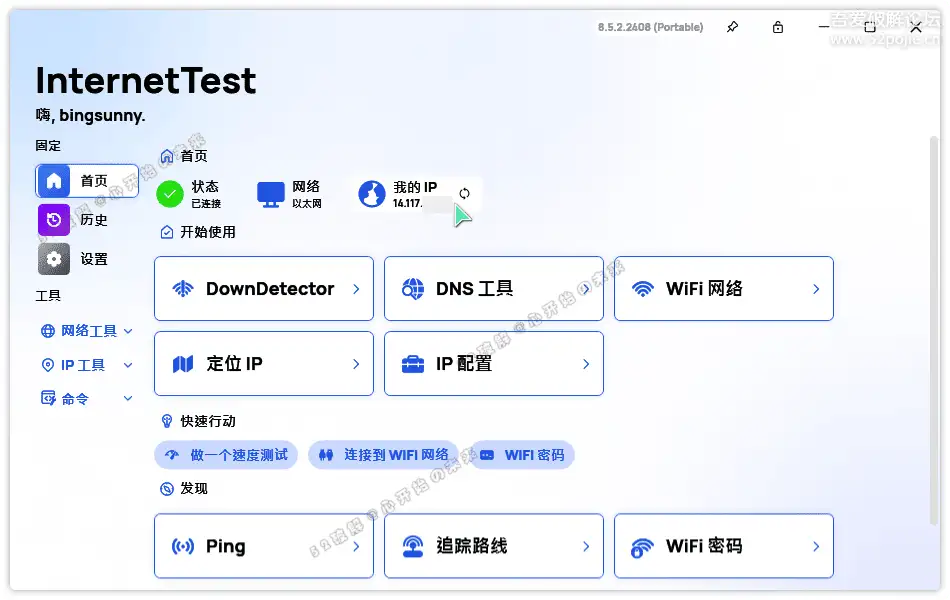Viewport: 950px width, 600px height.
Task: Click the command icon beside 命令
Action: [48, 398]
